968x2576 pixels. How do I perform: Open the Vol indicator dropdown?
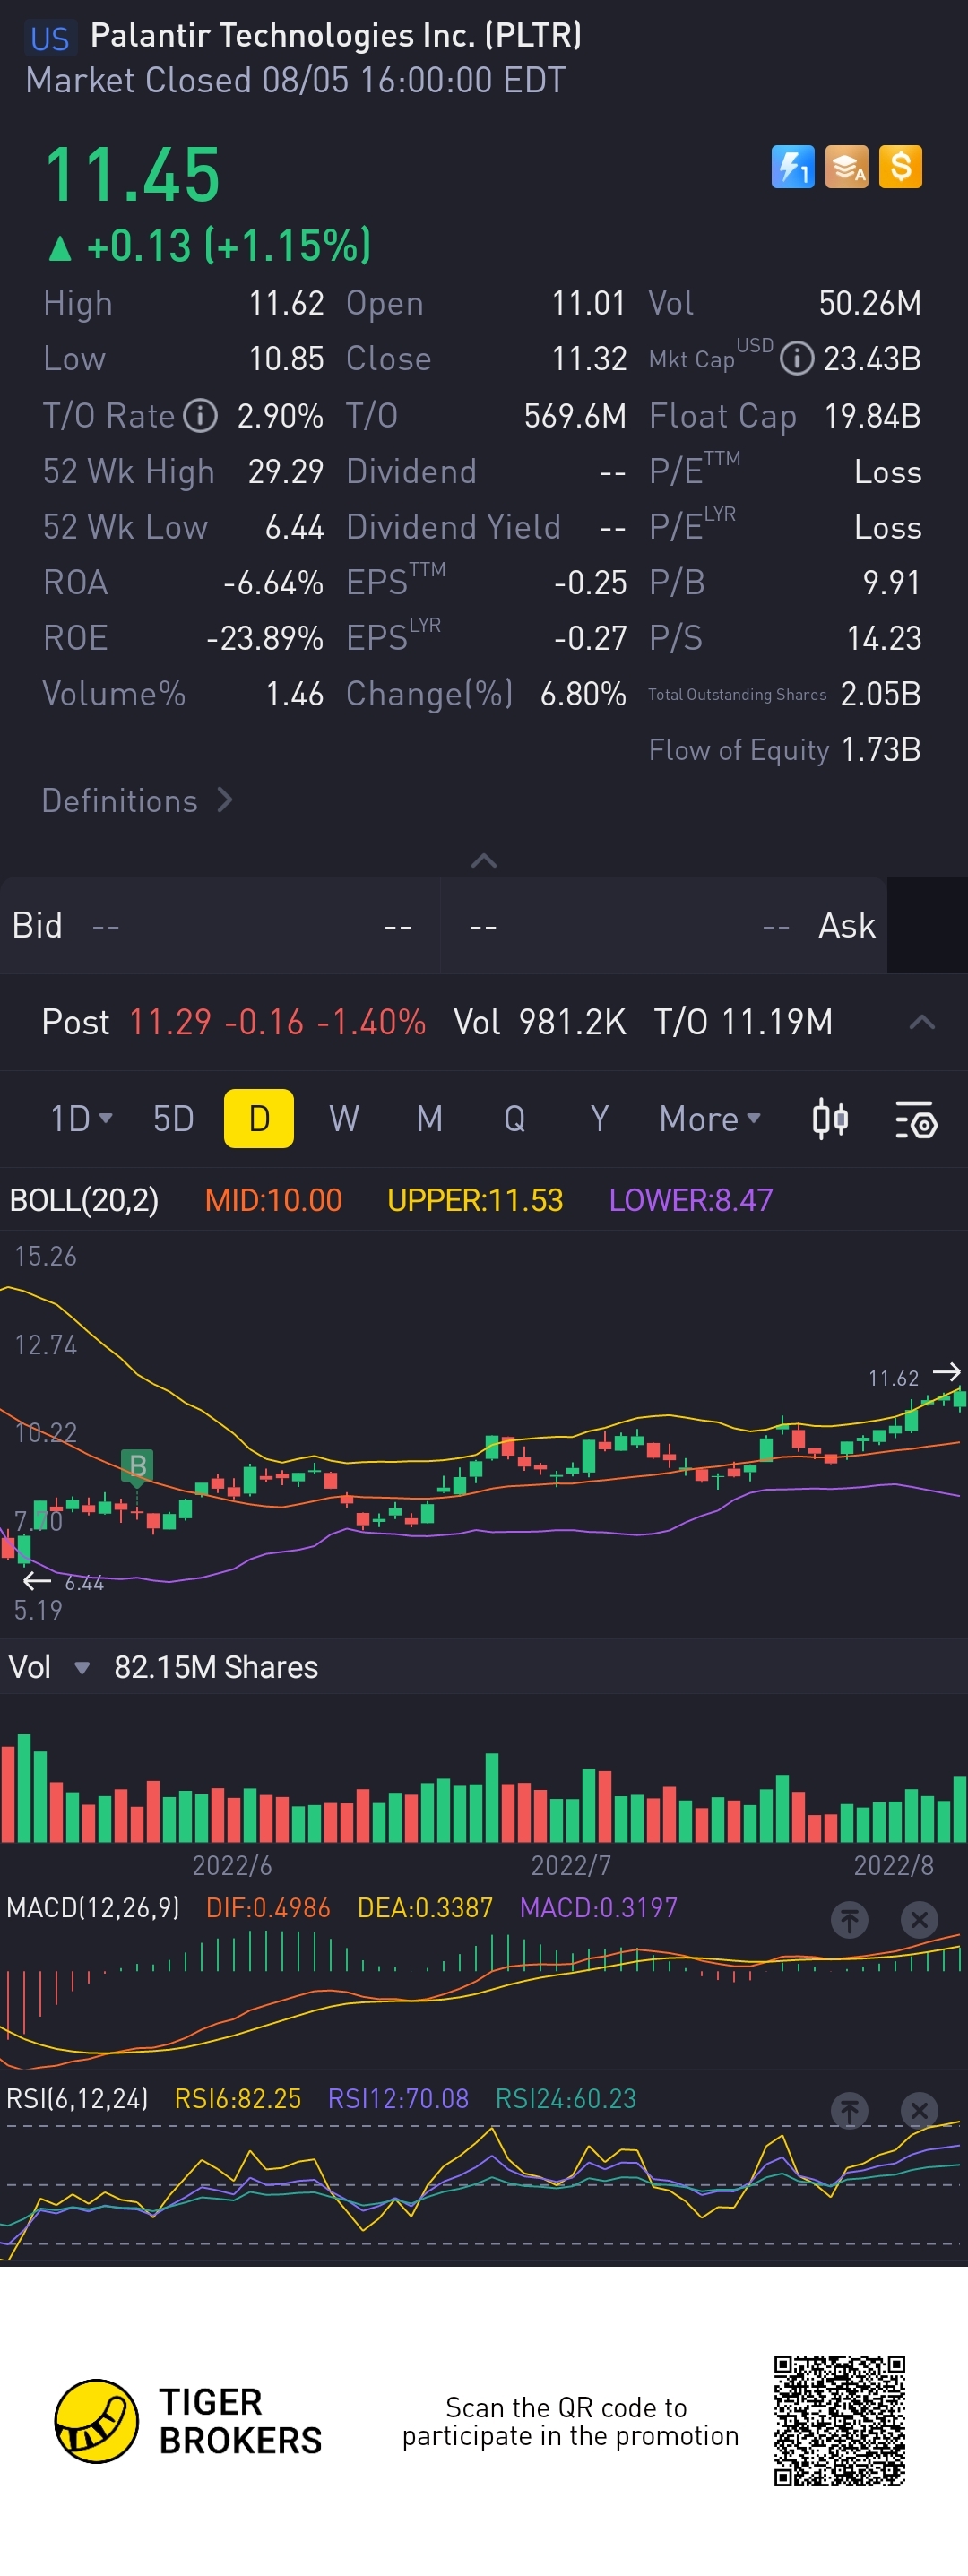point(82,1667)
